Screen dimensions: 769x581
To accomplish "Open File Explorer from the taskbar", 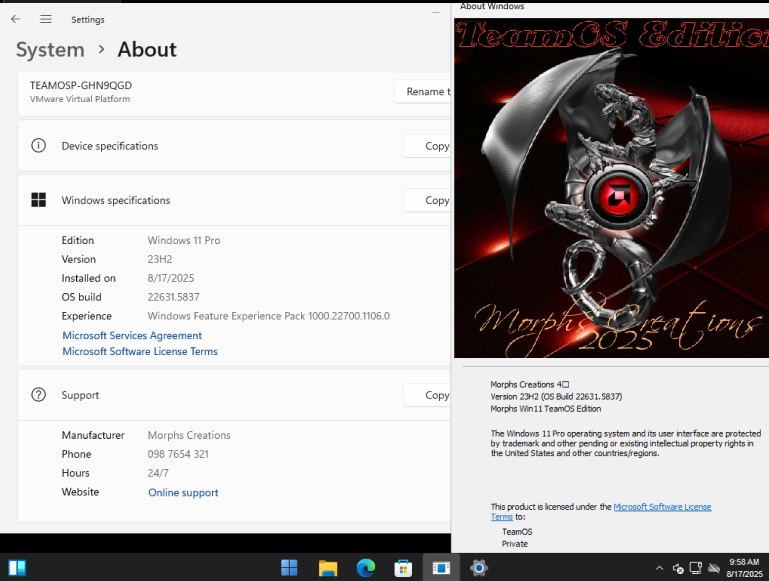I will tap(328, 568).
